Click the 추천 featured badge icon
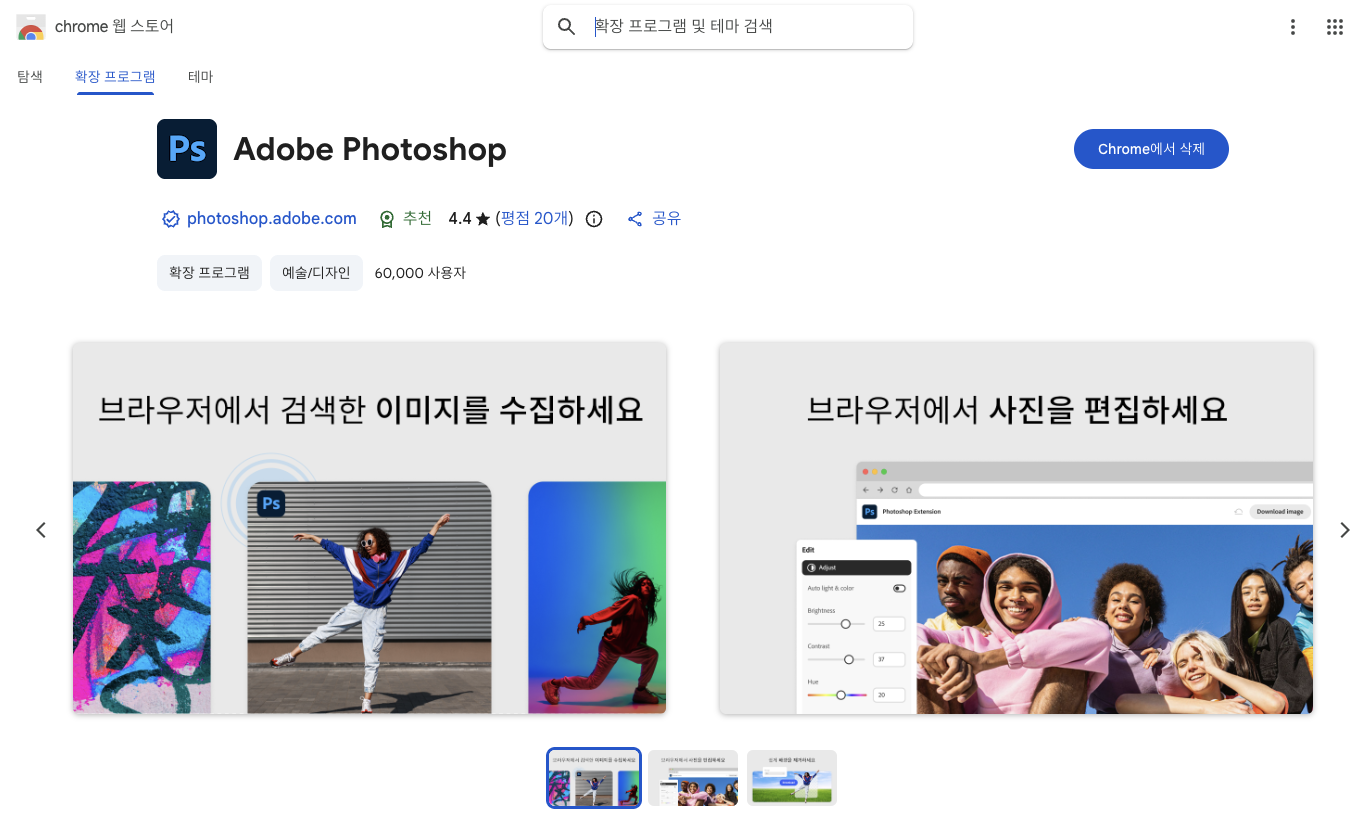Image resolution: width=1361 pixels, height=840 pixels. [387, 219]
